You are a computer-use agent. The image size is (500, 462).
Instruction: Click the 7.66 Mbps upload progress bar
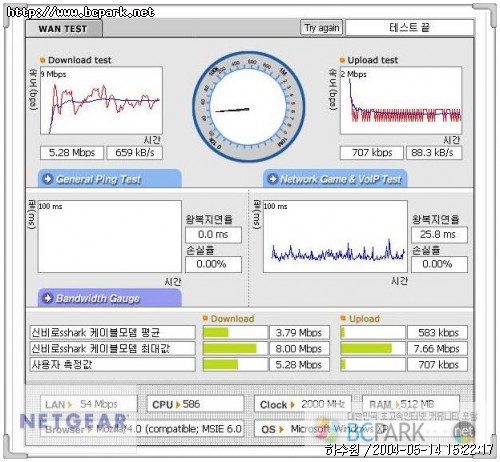(373, 348)
